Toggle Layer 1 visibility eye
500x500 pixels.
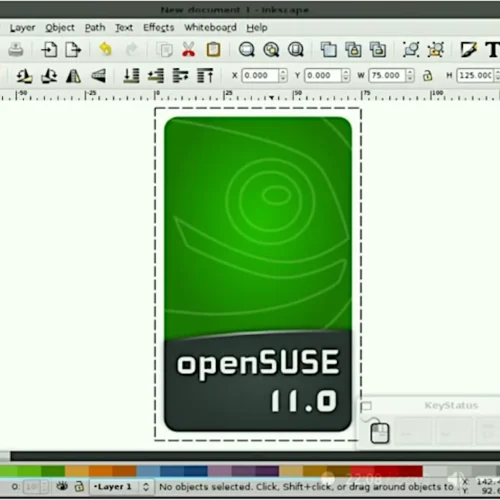[62, 486]
